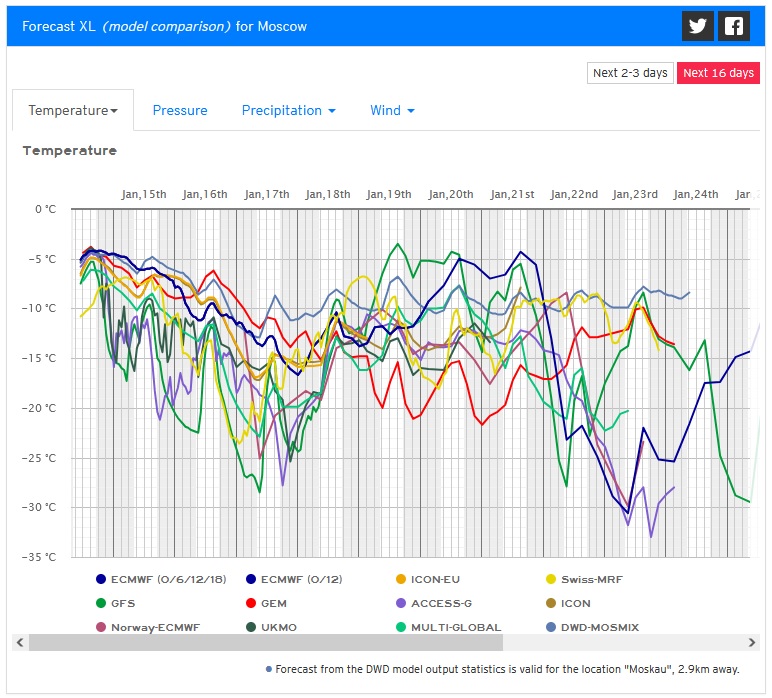Share forecast on Facebook icon
772x698 pixels.
(735, 27)
